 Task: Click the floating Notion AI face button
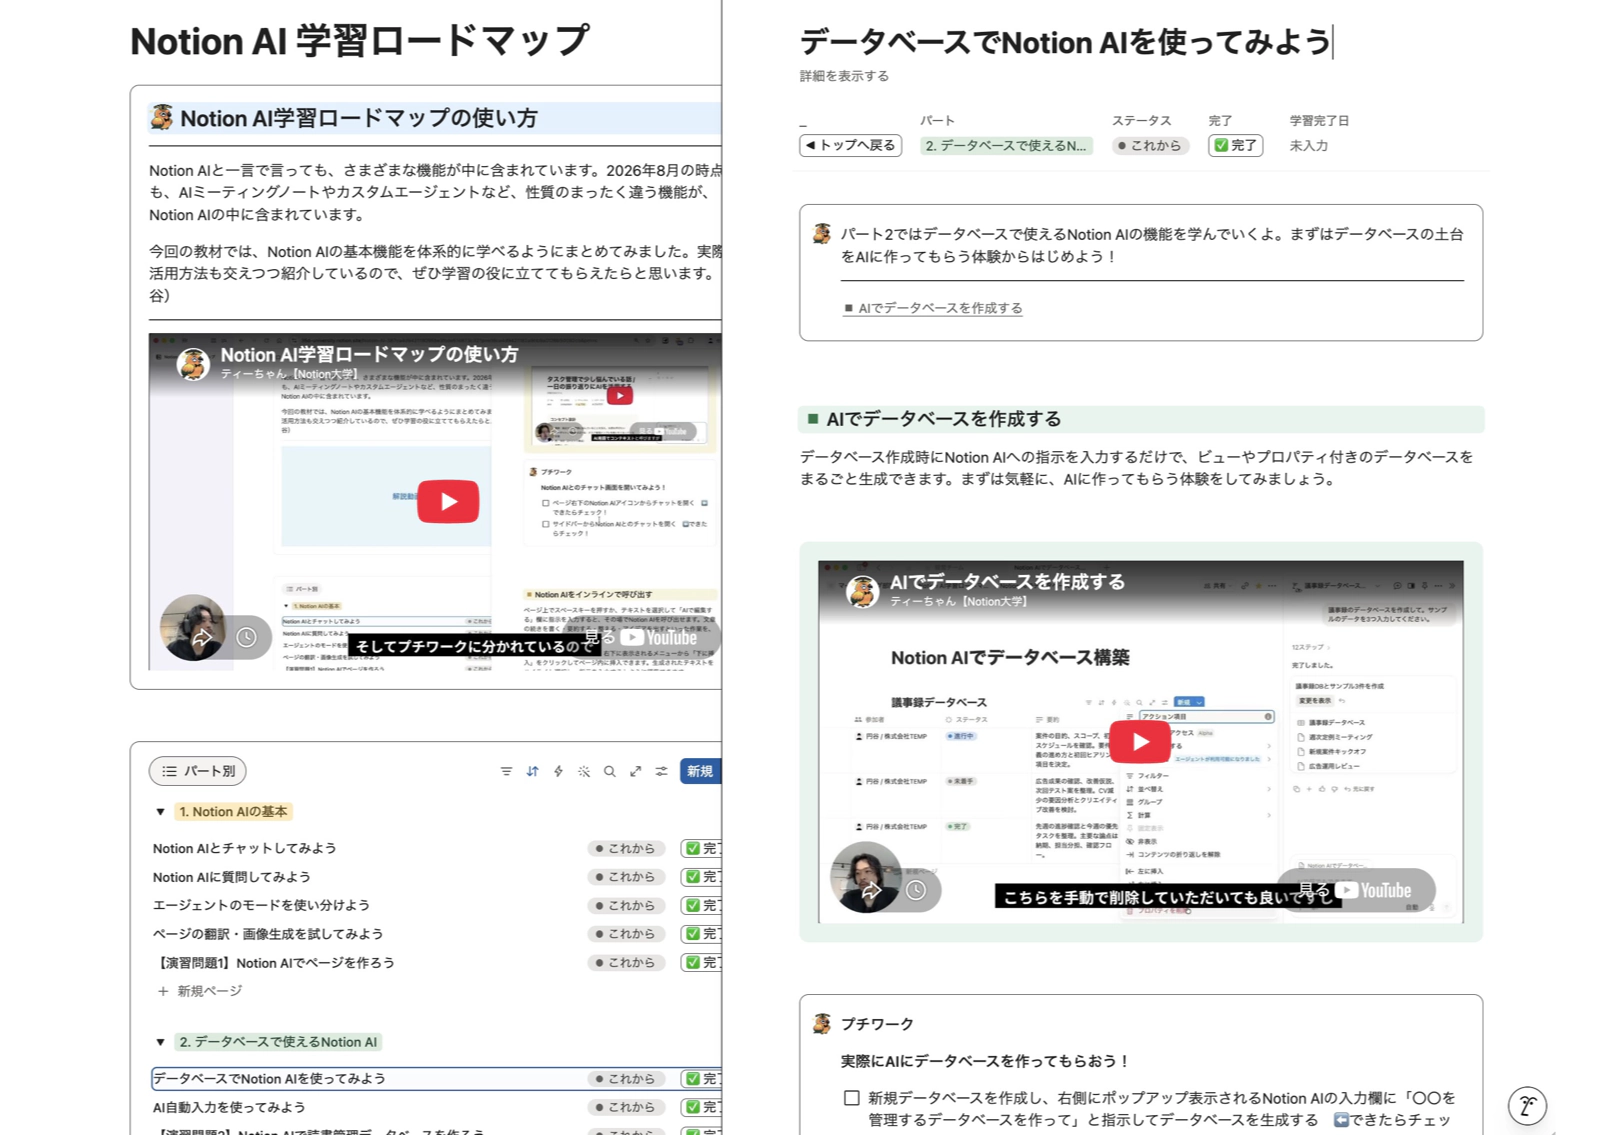[x=1527, y=1105]
